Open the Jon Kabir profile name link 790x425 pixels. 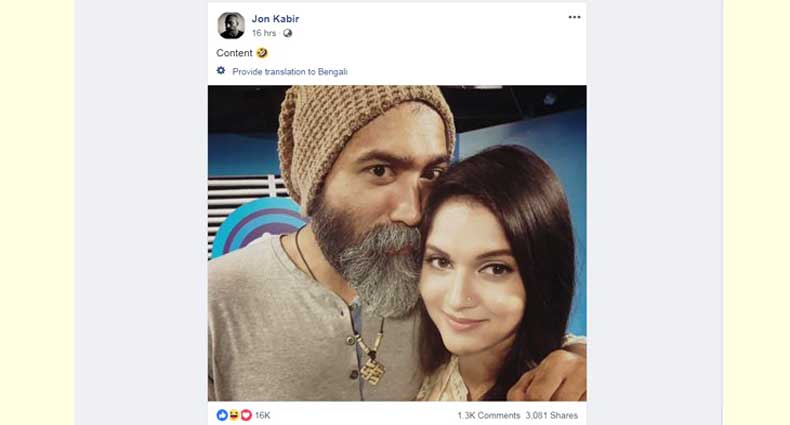click(x=275, y=18)
